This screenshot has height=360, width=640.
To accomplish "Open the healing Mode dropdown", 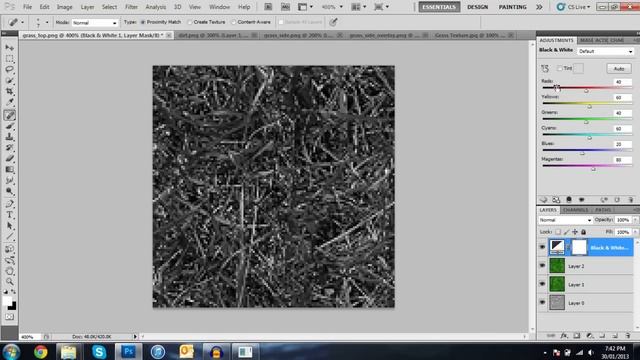I will pos(95,22).
